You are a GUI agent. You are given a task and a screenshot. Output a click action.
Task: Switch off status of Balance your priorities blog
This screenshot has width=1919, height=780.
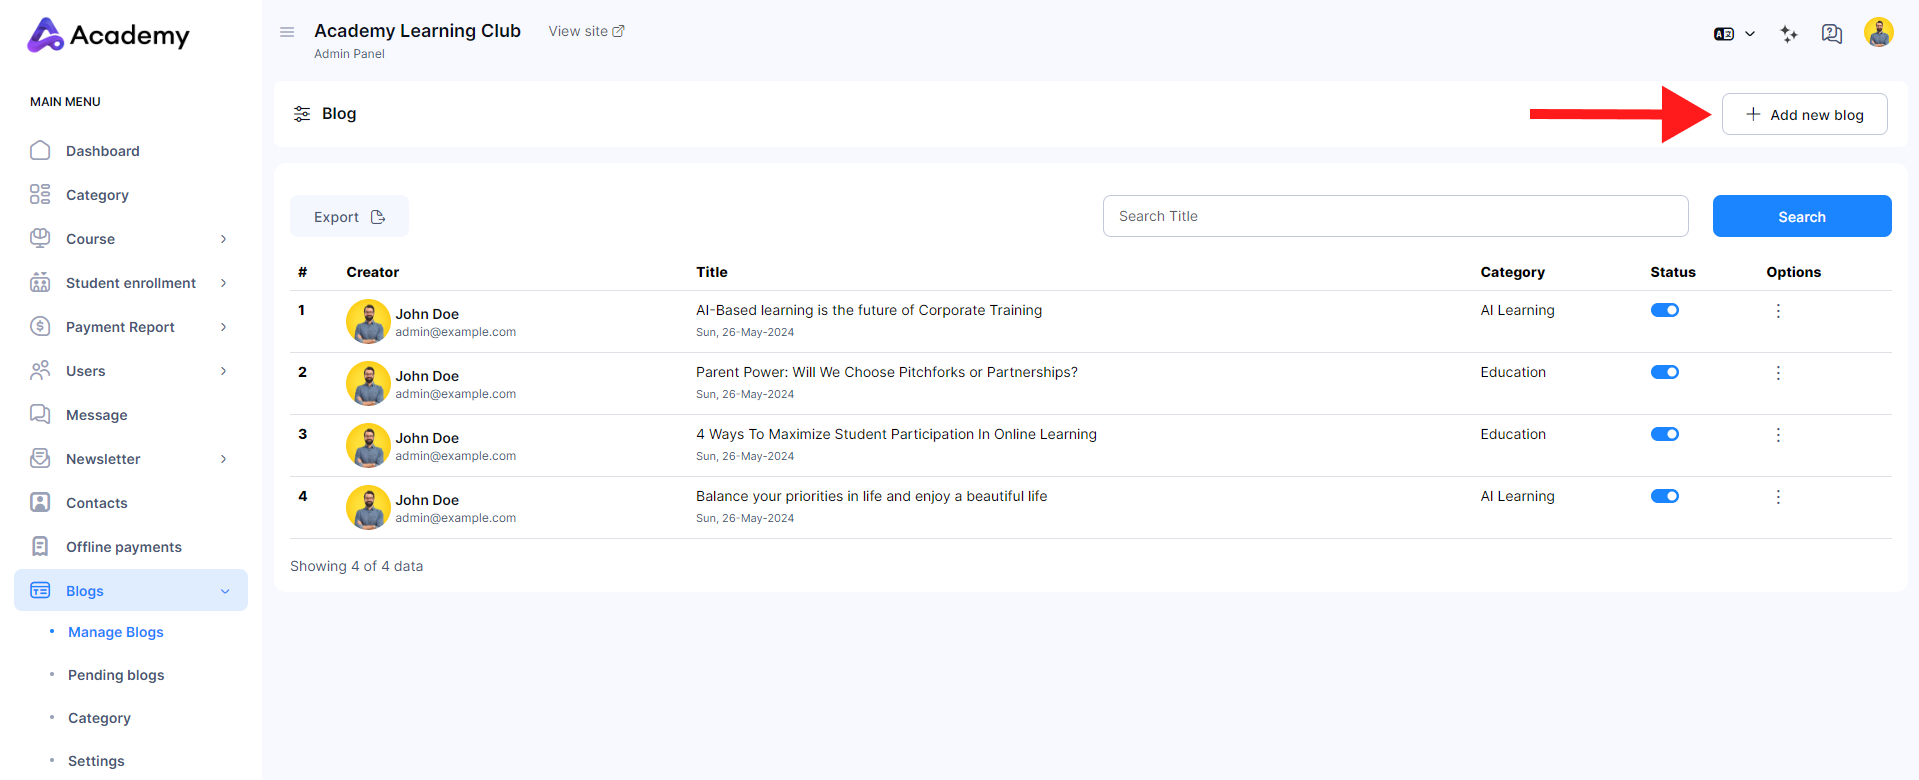pyautogui.click(x=1665, y=496)
